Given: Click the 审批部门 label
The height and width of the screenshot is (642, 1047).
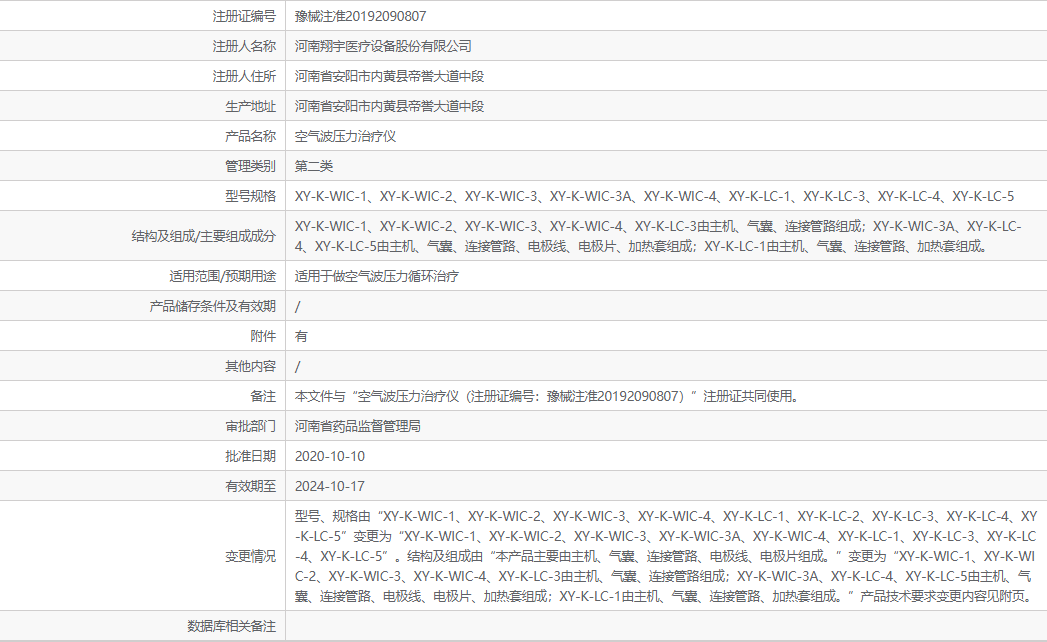Looking at the screenshot, I should click(x=250, y=426).
